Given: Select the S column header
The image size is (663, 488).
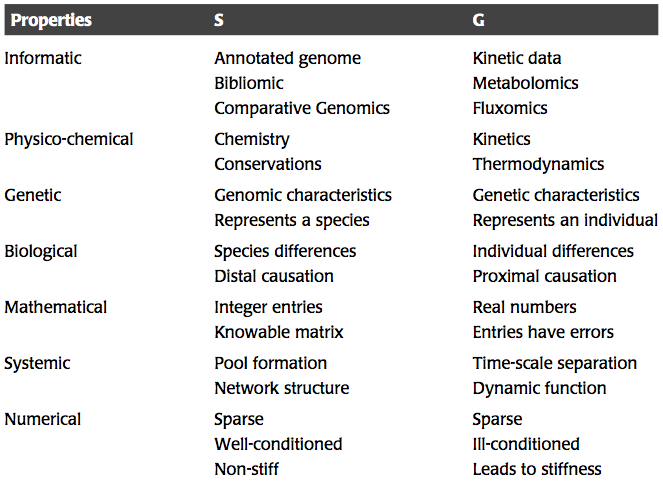Looking at the screenshot, I should coord(219,20).
